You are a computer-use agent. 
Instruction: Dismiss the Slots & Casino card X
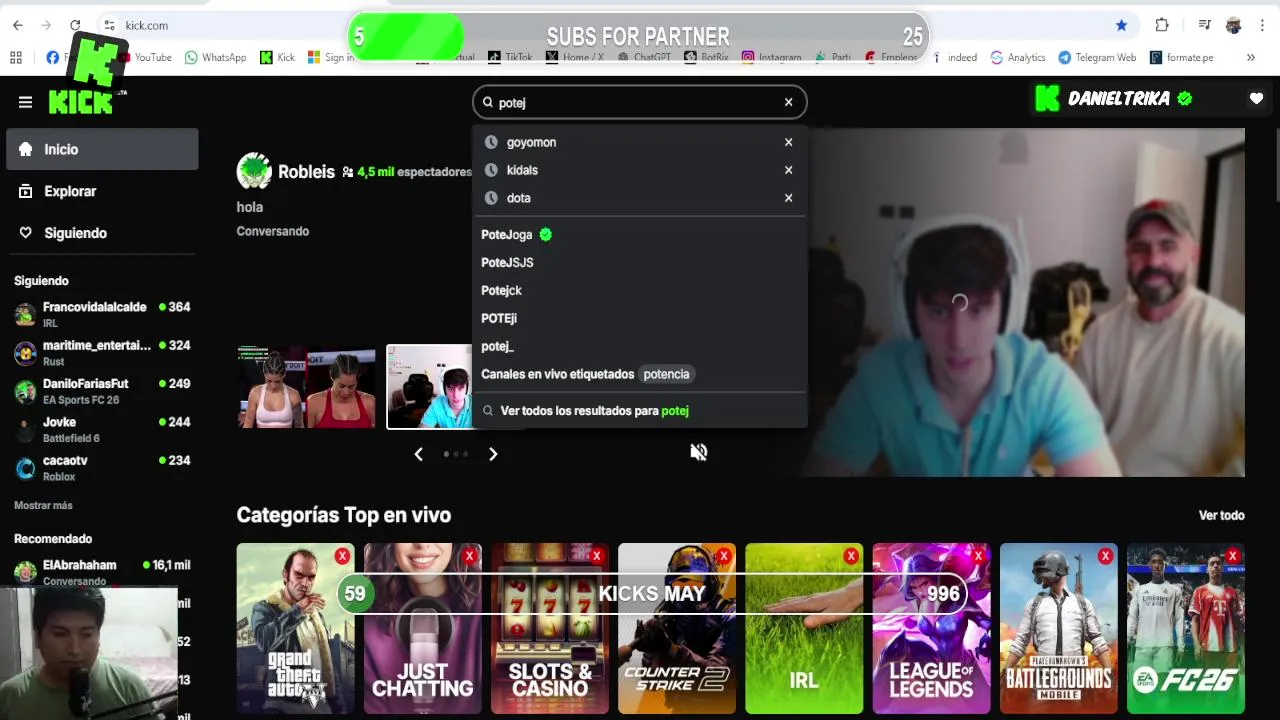596,556
